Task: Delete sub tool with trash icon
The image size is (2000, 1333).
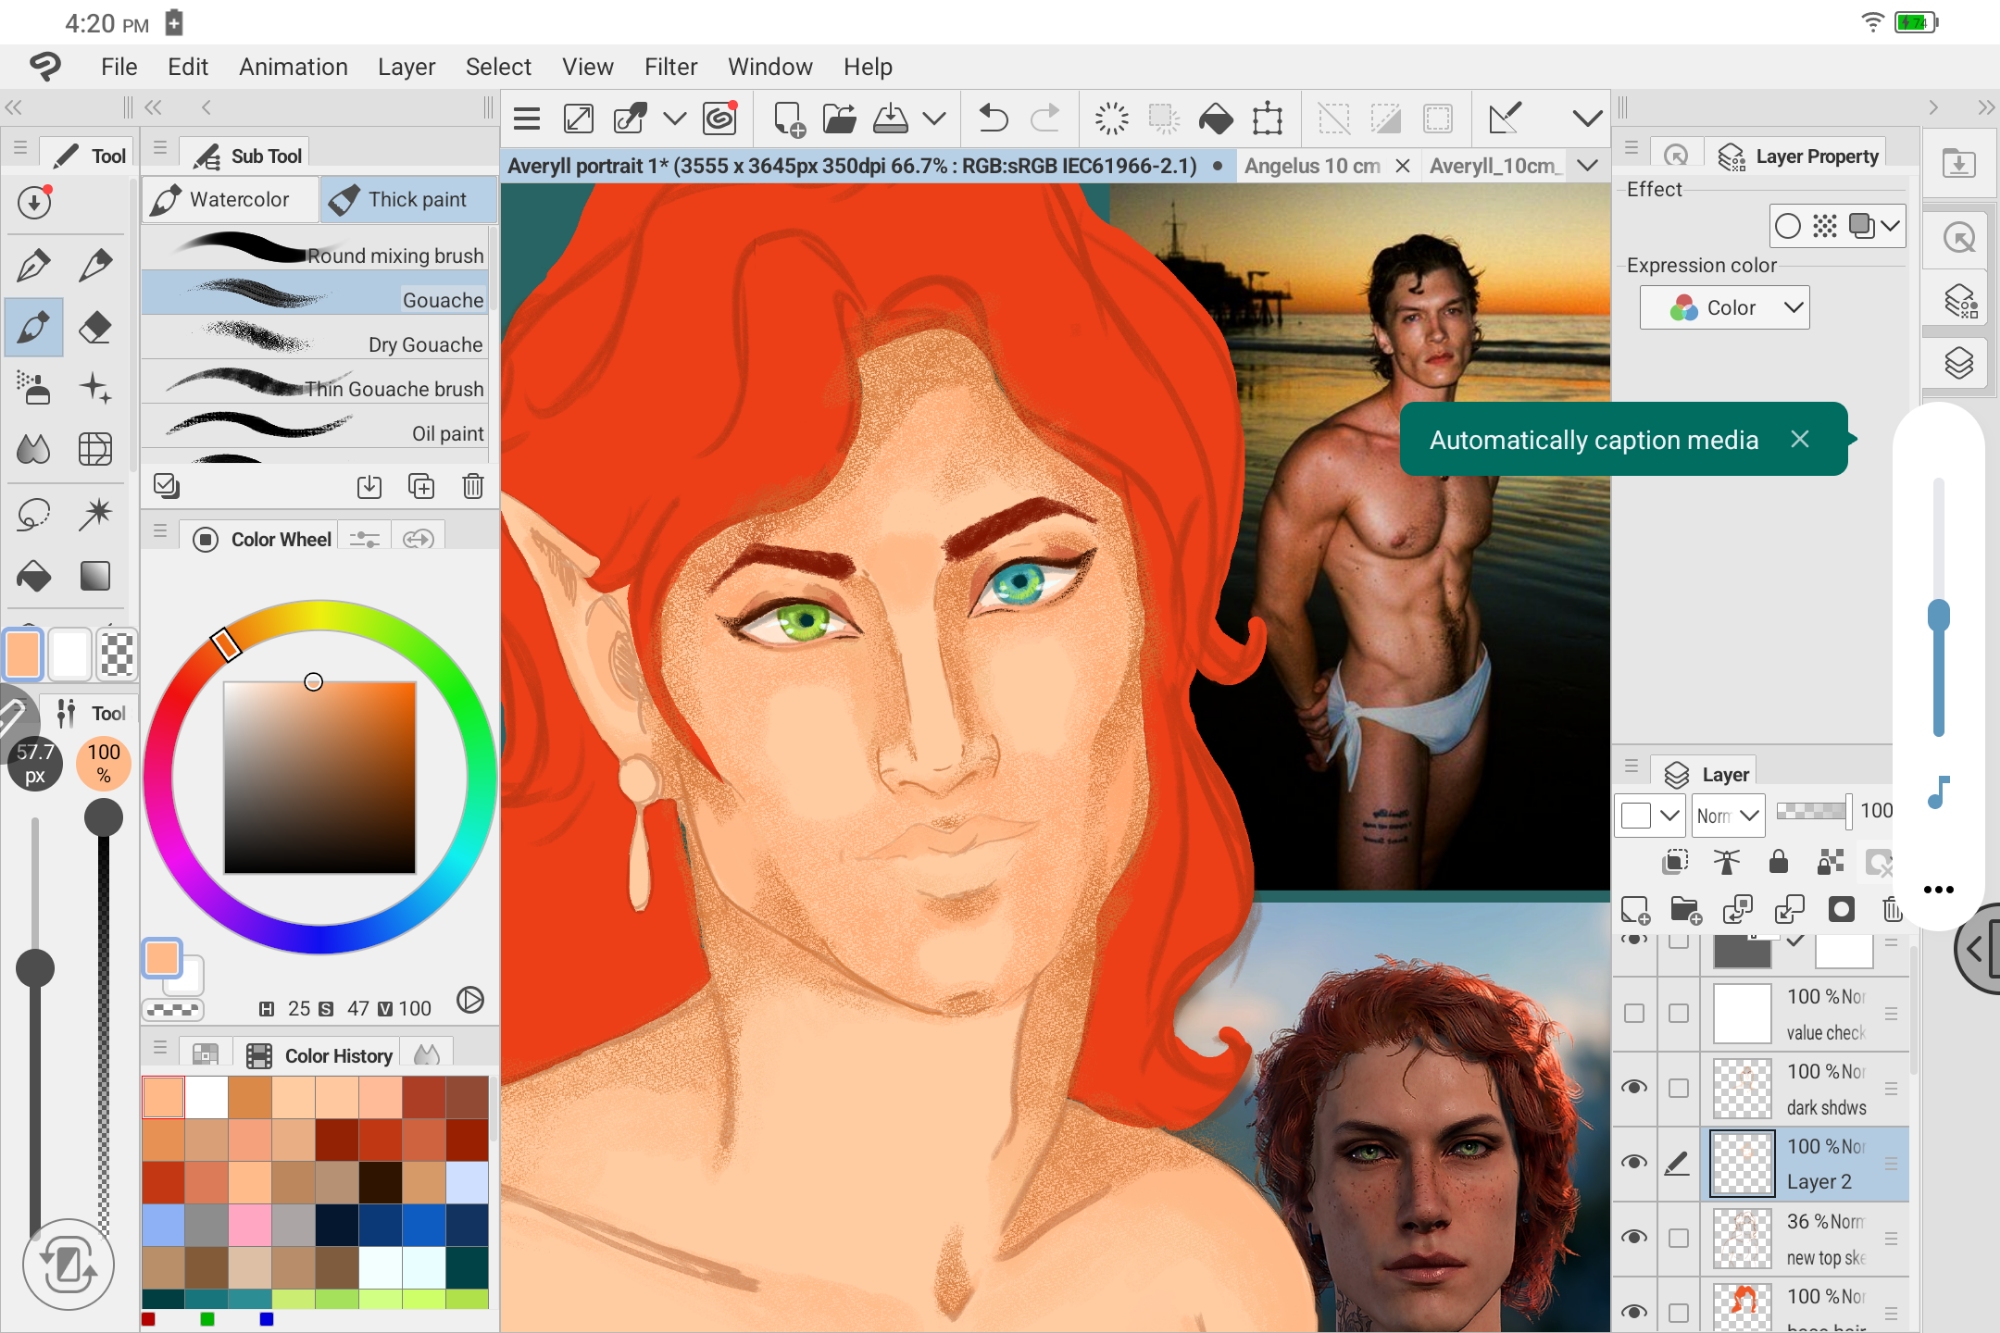Action: click(x=473, y=486)
